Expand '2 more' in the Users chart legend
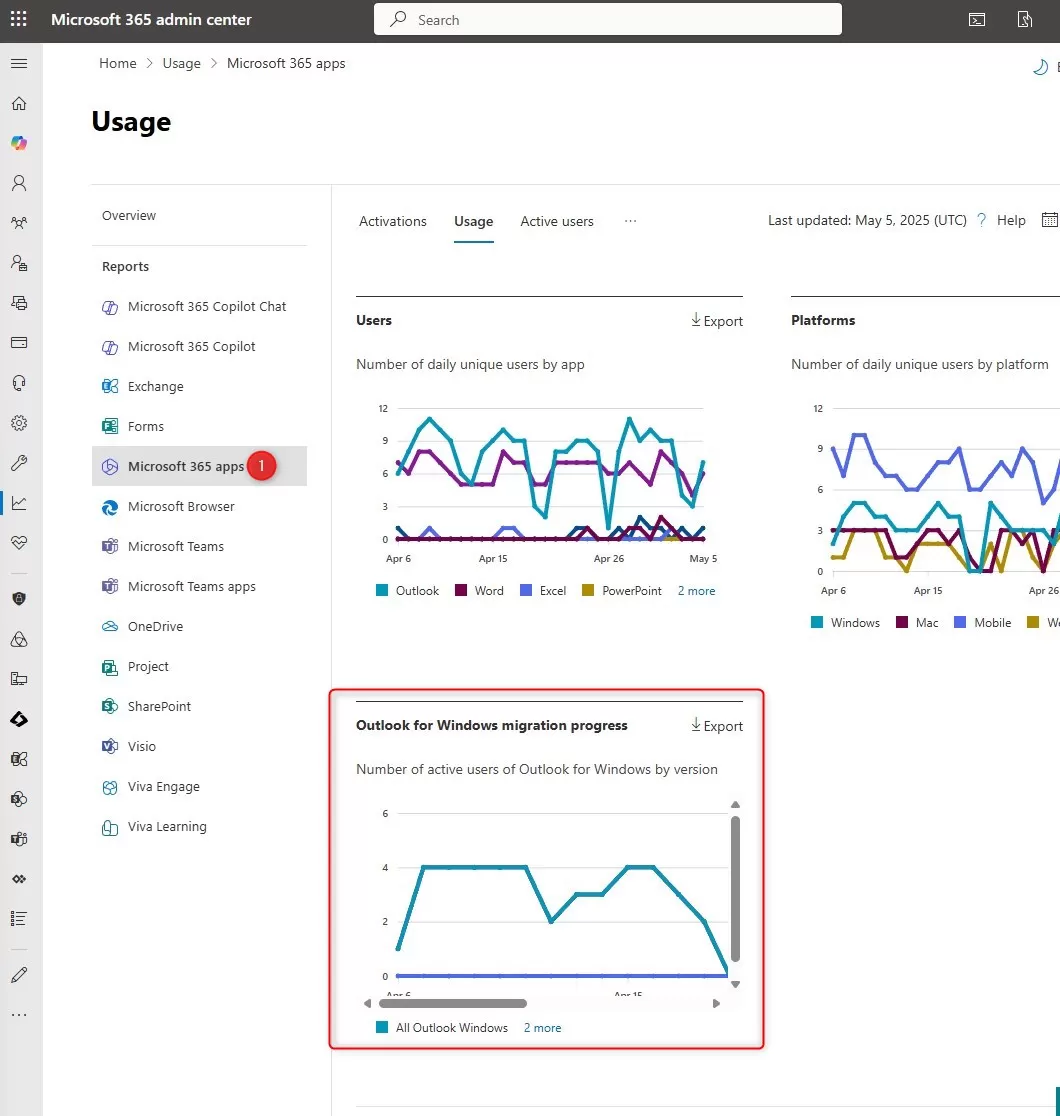1060x1116 pixels. [x=696, y=591]
